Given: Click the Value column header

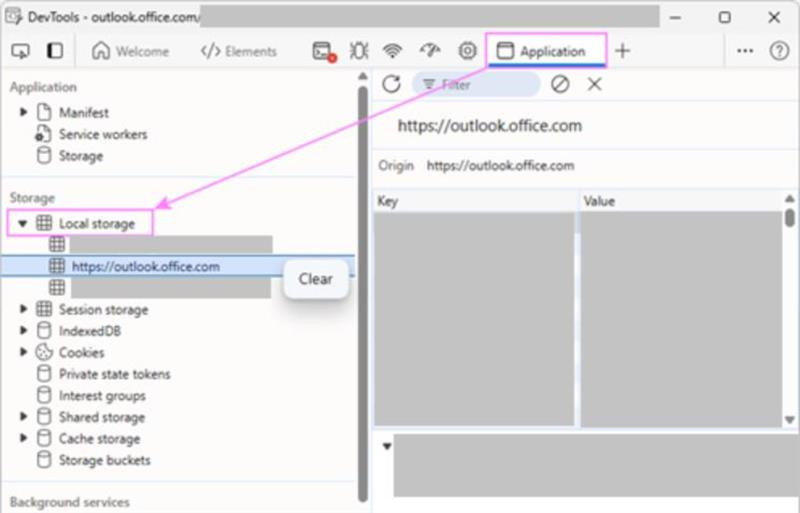Looking at the screenshot, I should (681, 201).
